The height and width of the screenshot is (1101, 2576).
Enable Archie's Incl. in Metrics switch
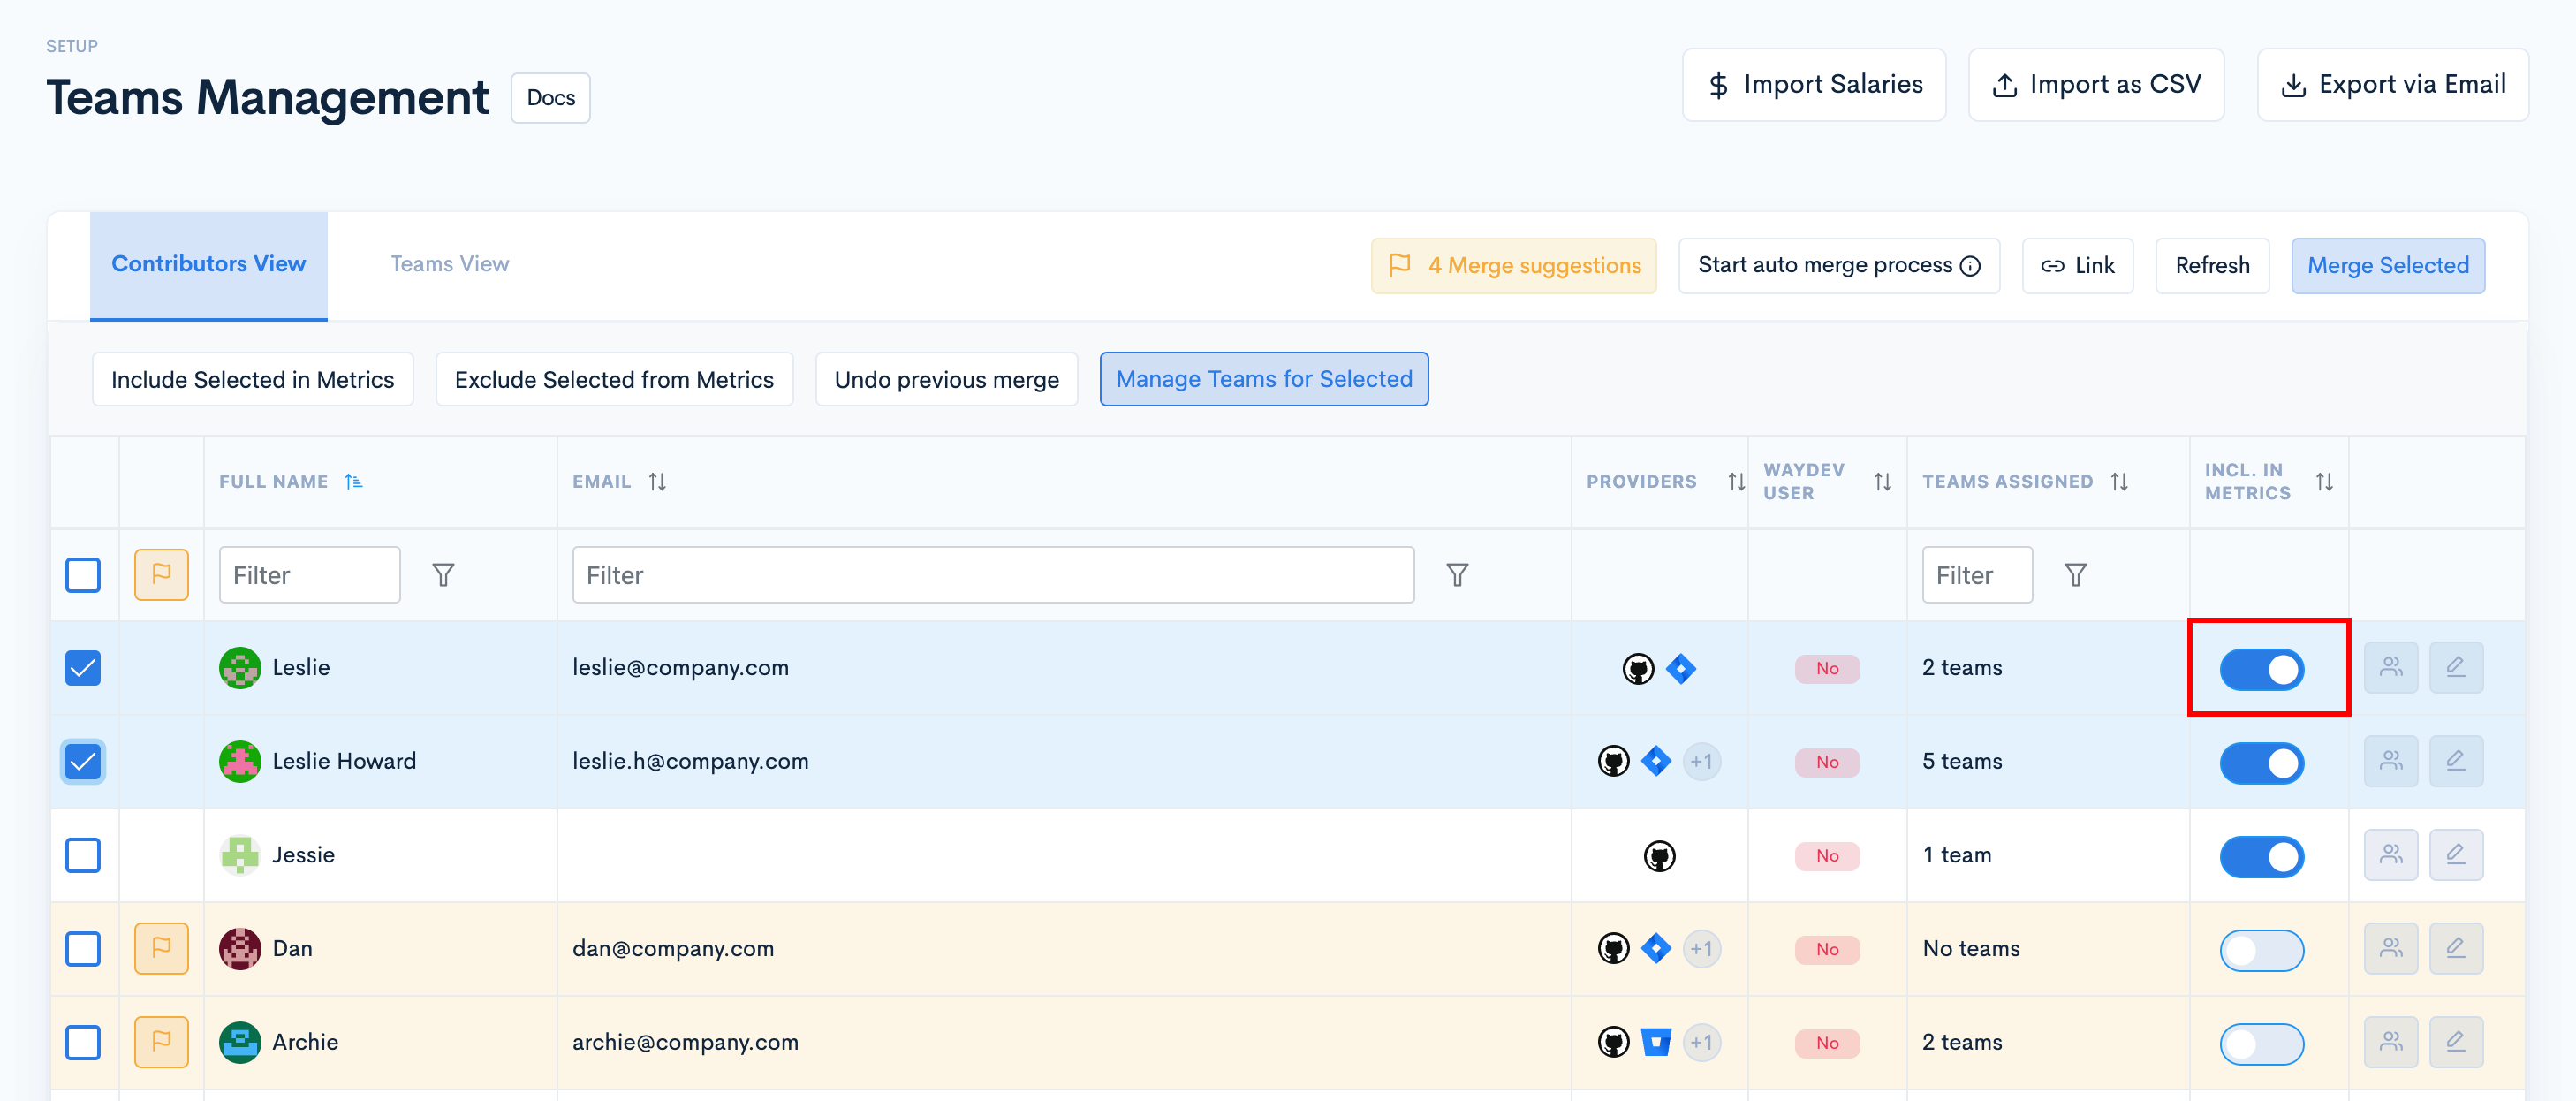[x=2261, y=1044]
